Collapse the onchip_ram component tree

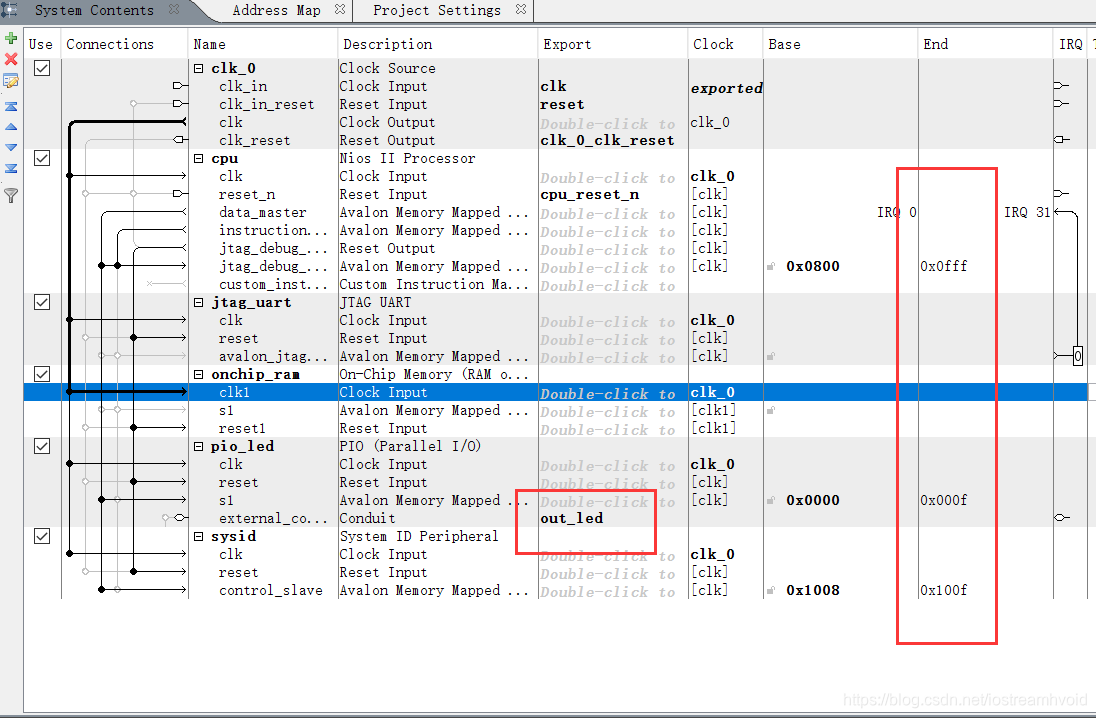click(199, 375)
